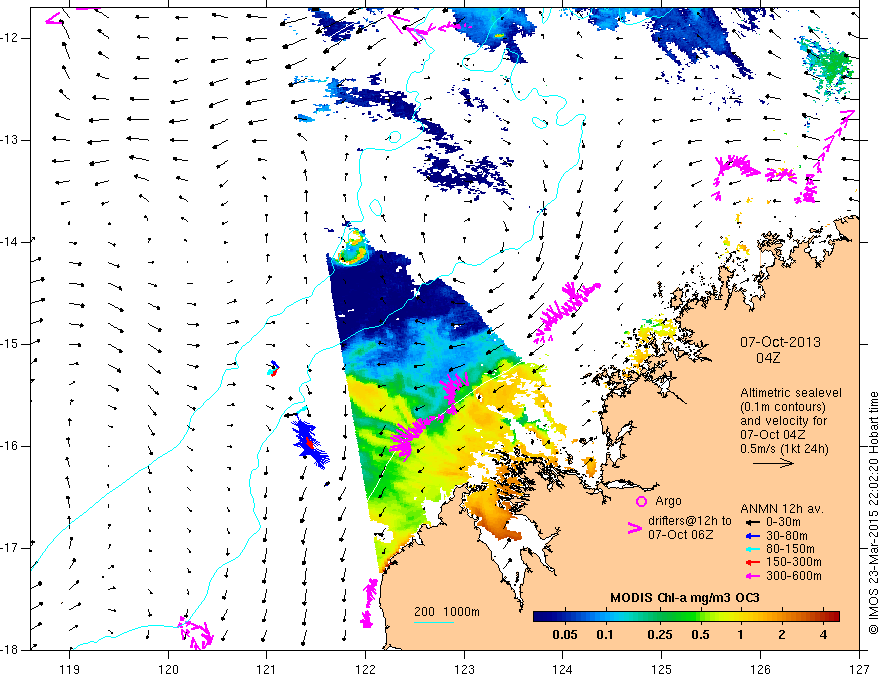Click latitude axis label "-14"

10,242
